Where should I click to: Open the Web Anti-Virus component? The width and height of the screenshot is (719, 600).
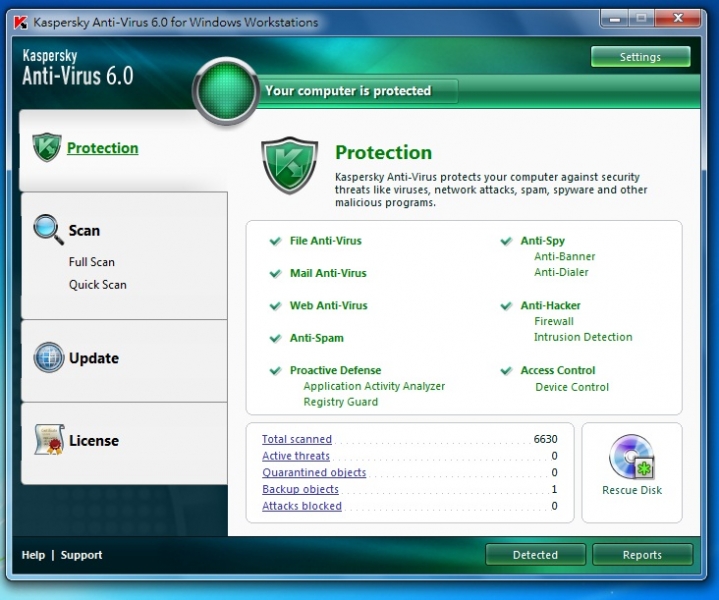(328, 306)
